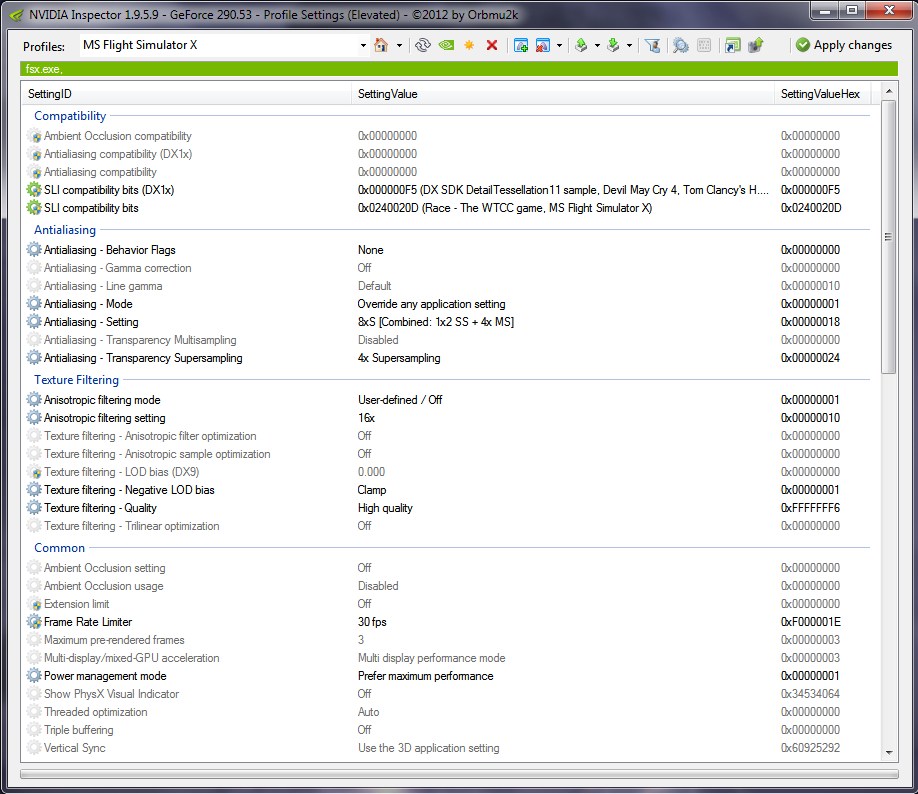The width and height of the screenshot is (918, 794).
Task: Click Override any application setting value
Action: tap(431, 303)
